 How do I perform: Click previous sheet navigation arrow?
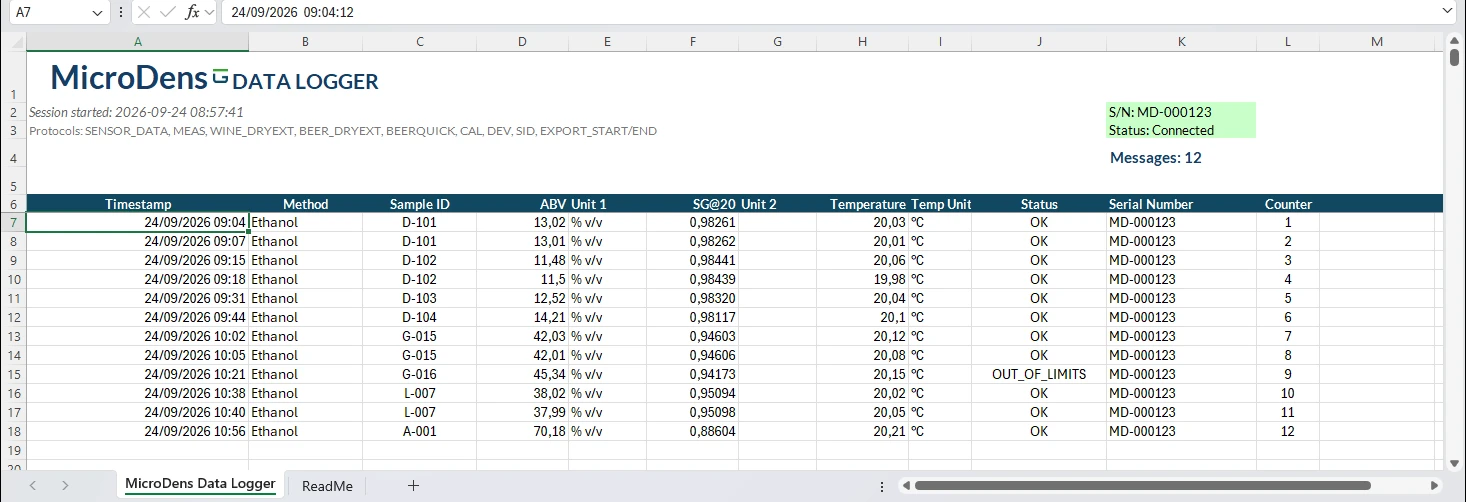33,486
